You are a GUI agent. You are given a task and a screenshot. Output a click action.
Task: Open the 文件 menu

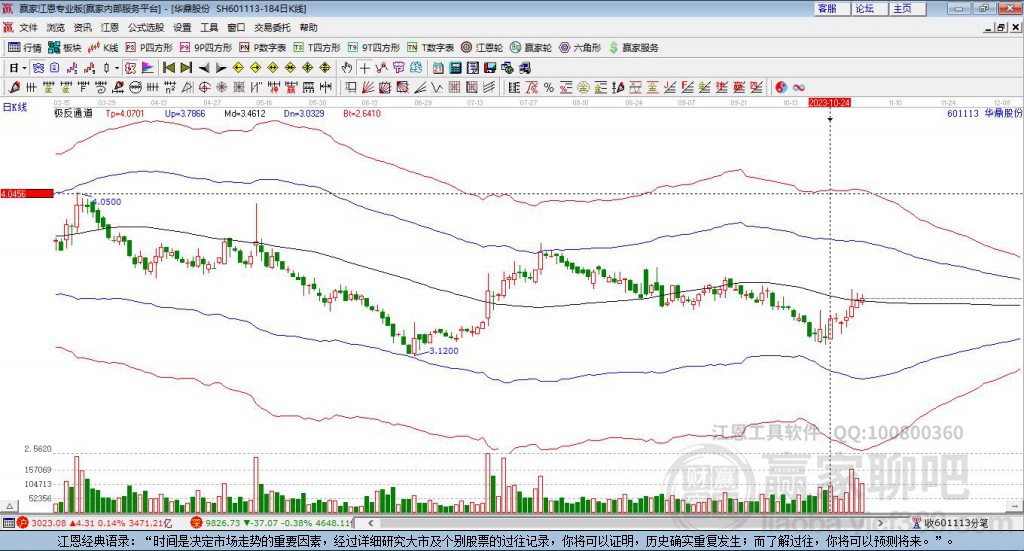tap(28, 27)
